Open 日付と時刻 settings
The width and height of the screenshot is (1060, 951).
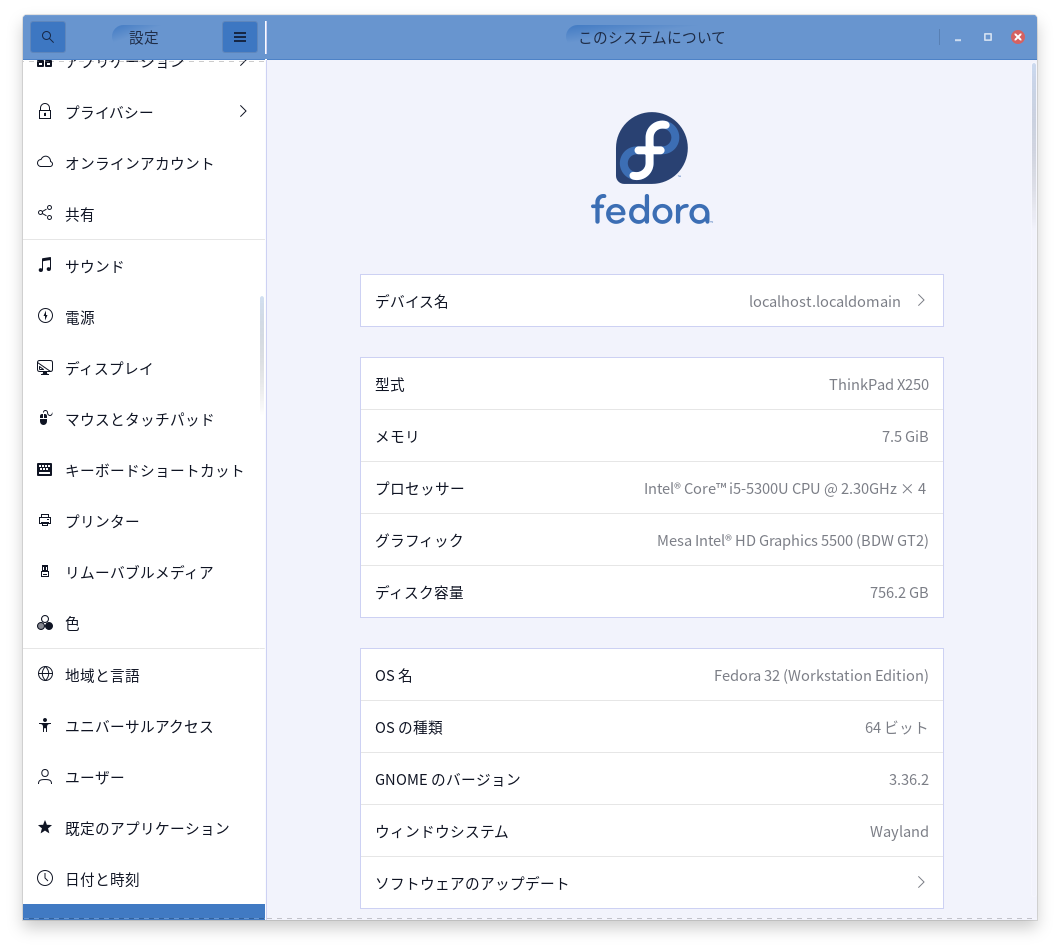coord(144,879)
